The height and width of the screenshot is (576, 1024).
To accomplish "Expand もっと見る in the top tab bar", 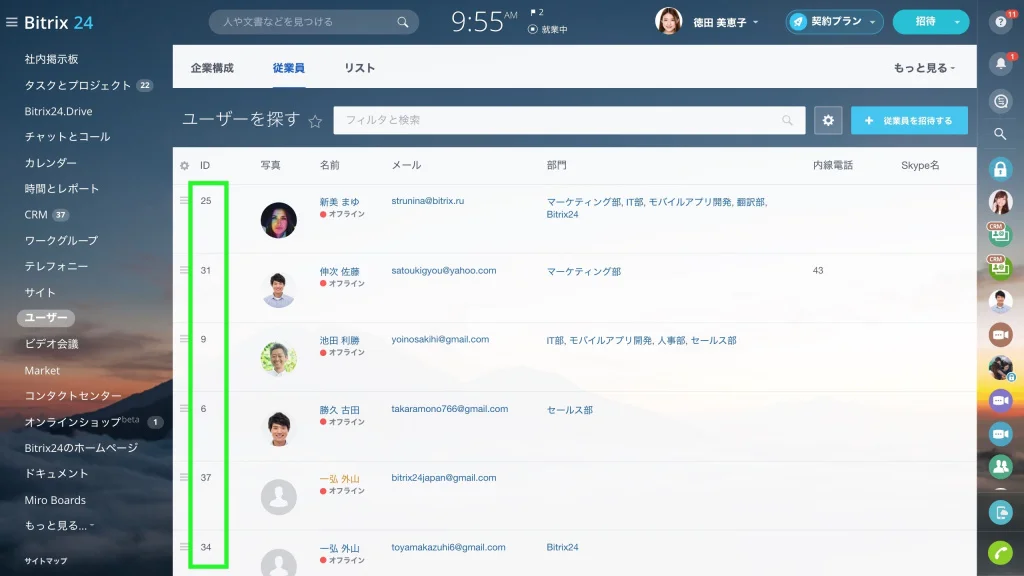I will pyautogui.click(x=924, y=68).
